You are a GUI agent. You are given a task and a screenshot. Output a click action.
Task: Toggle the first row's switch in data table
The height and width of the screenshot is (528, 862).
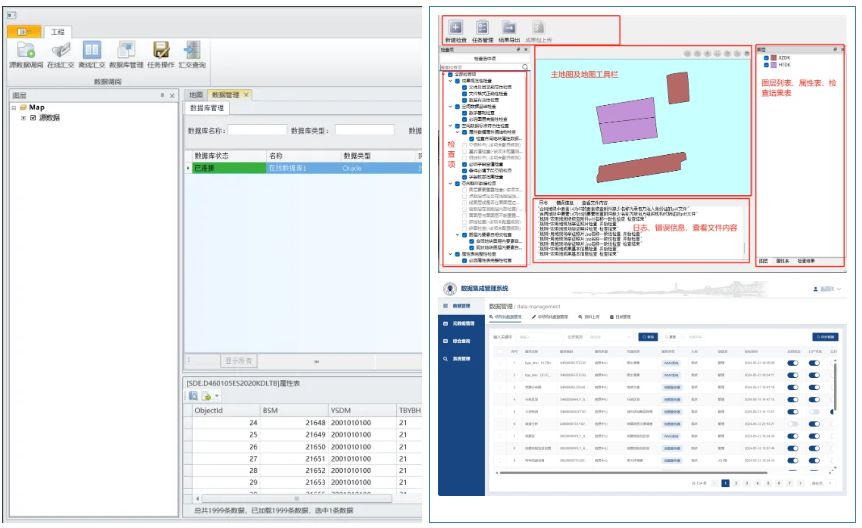(x=793, y=363)
